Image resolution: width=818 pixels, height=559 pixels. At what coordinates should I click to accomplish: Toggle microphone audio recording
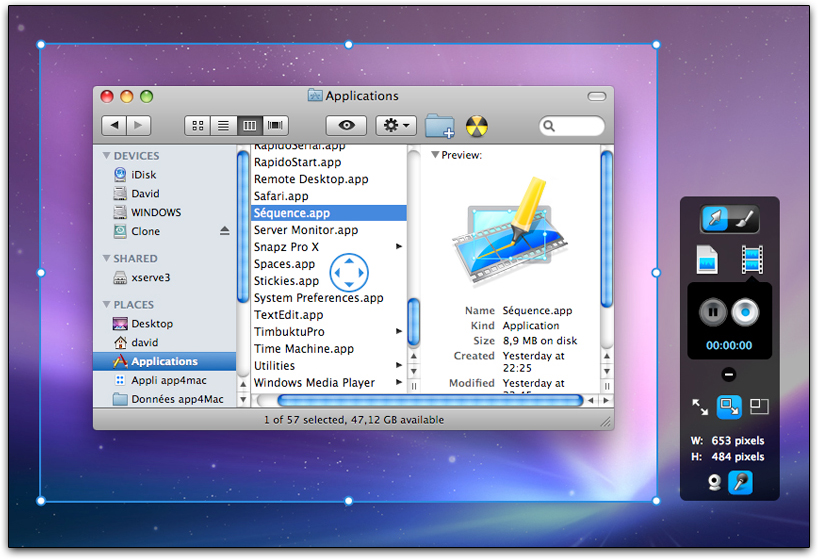[741, 482]
